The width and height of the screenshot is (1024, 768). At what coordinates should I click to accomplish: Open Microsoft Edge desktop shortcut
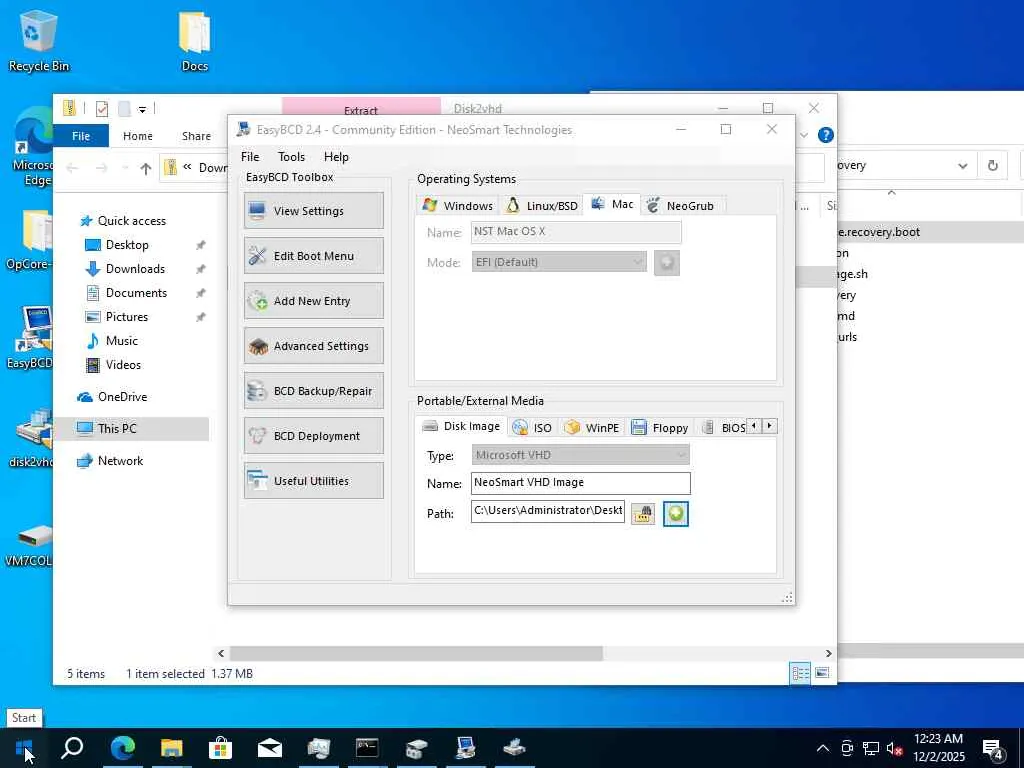pyautogui.click(x=33, y=147)
